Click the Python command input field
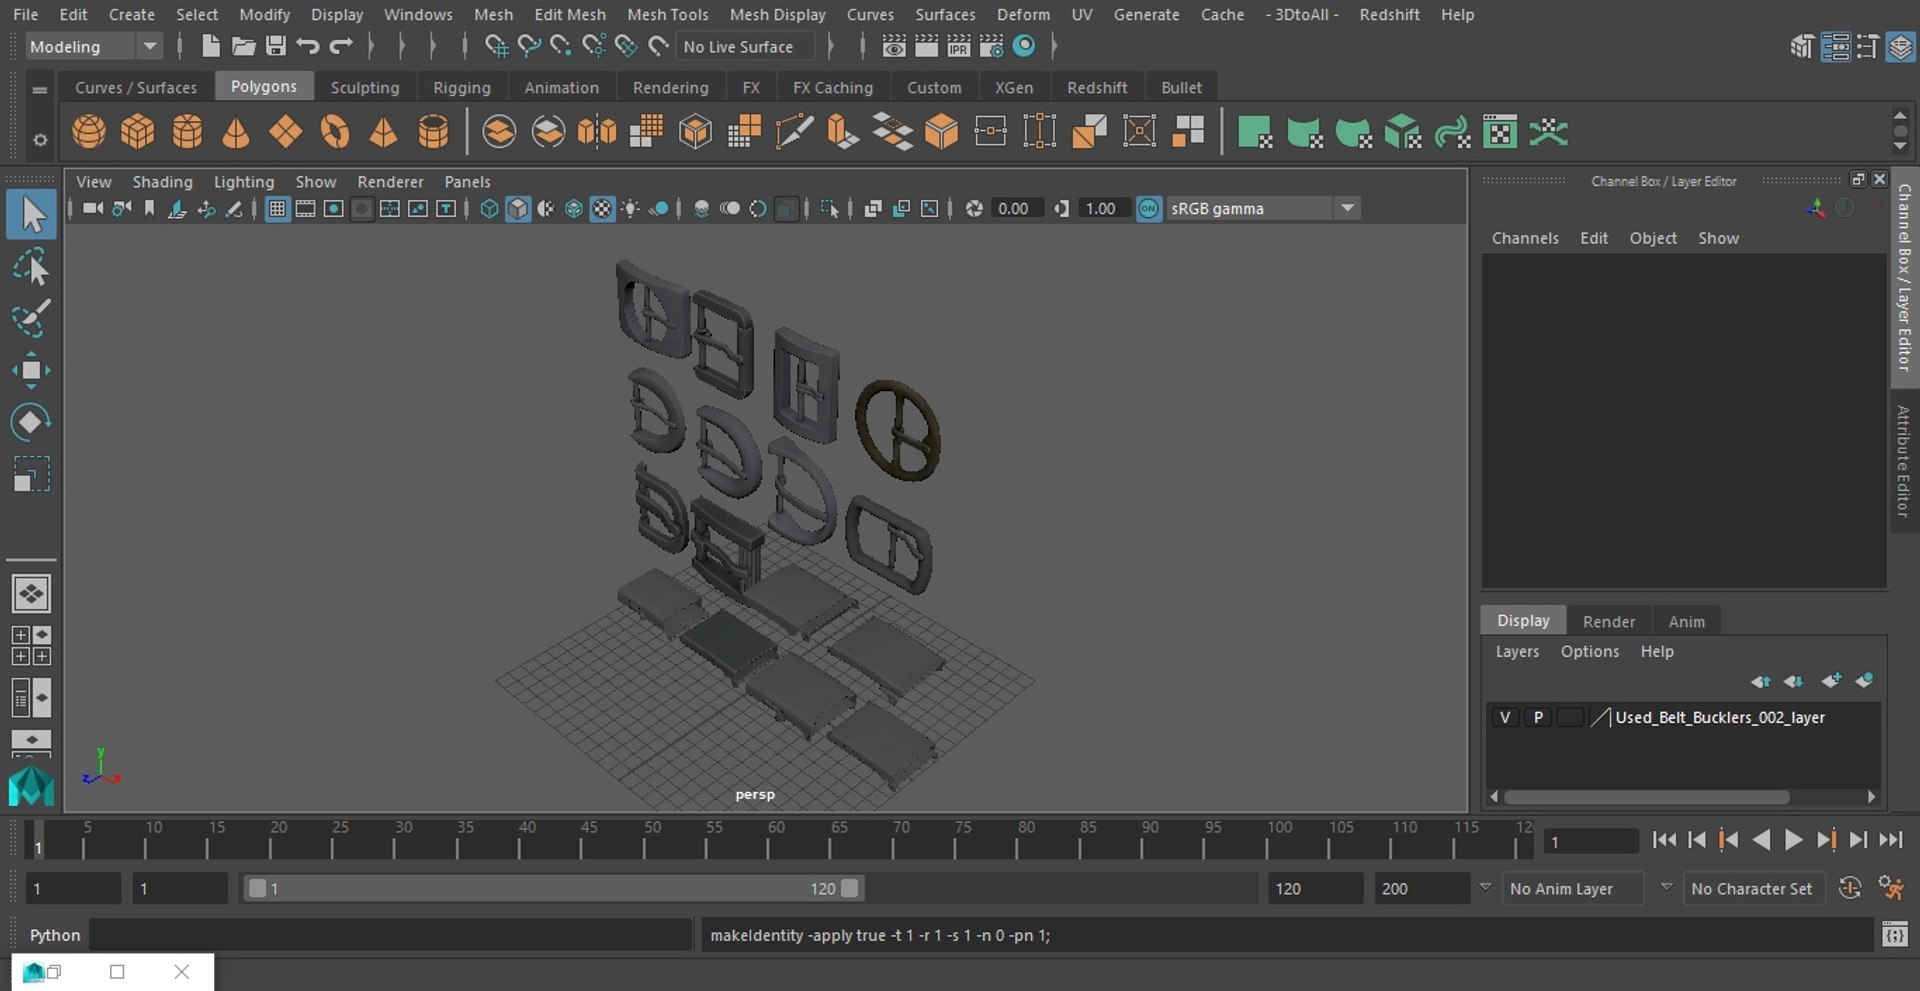1920x991 pixels. pyautogui.click(x=391, y=935)
